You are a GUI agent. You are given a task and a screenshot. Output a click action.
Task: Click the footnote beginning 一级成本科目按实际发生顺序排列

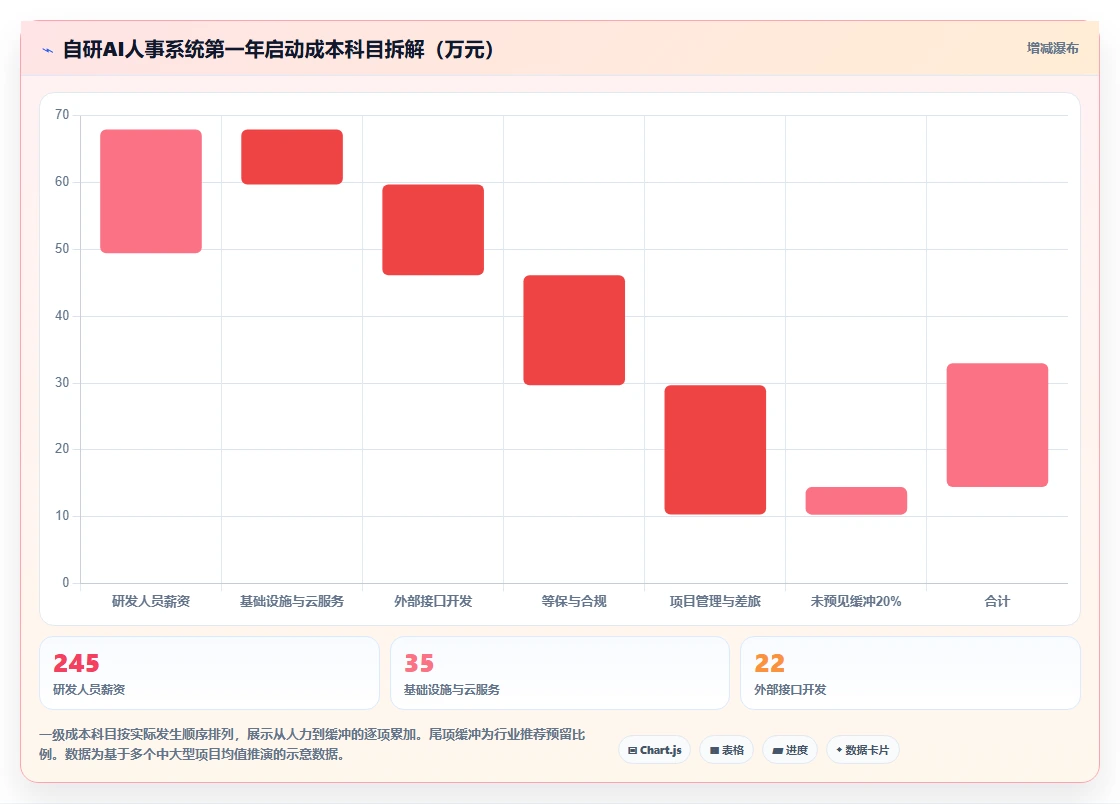coord(312,744)
